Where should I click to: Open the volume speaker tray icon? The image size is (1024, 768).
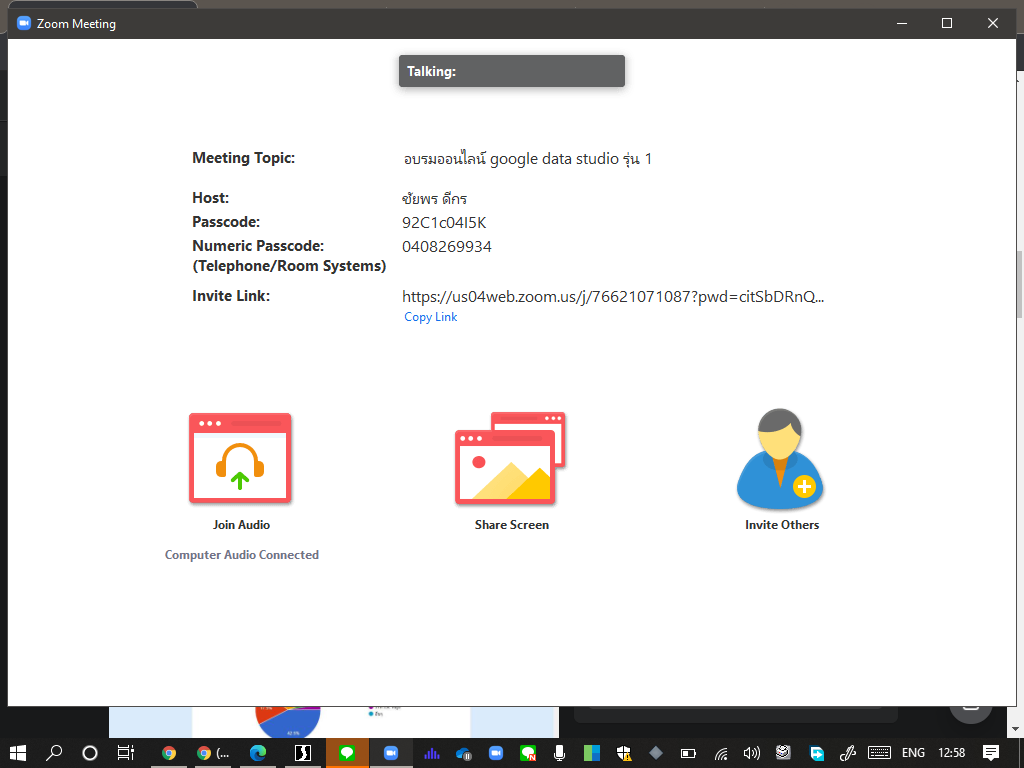(x=752, y=753)
